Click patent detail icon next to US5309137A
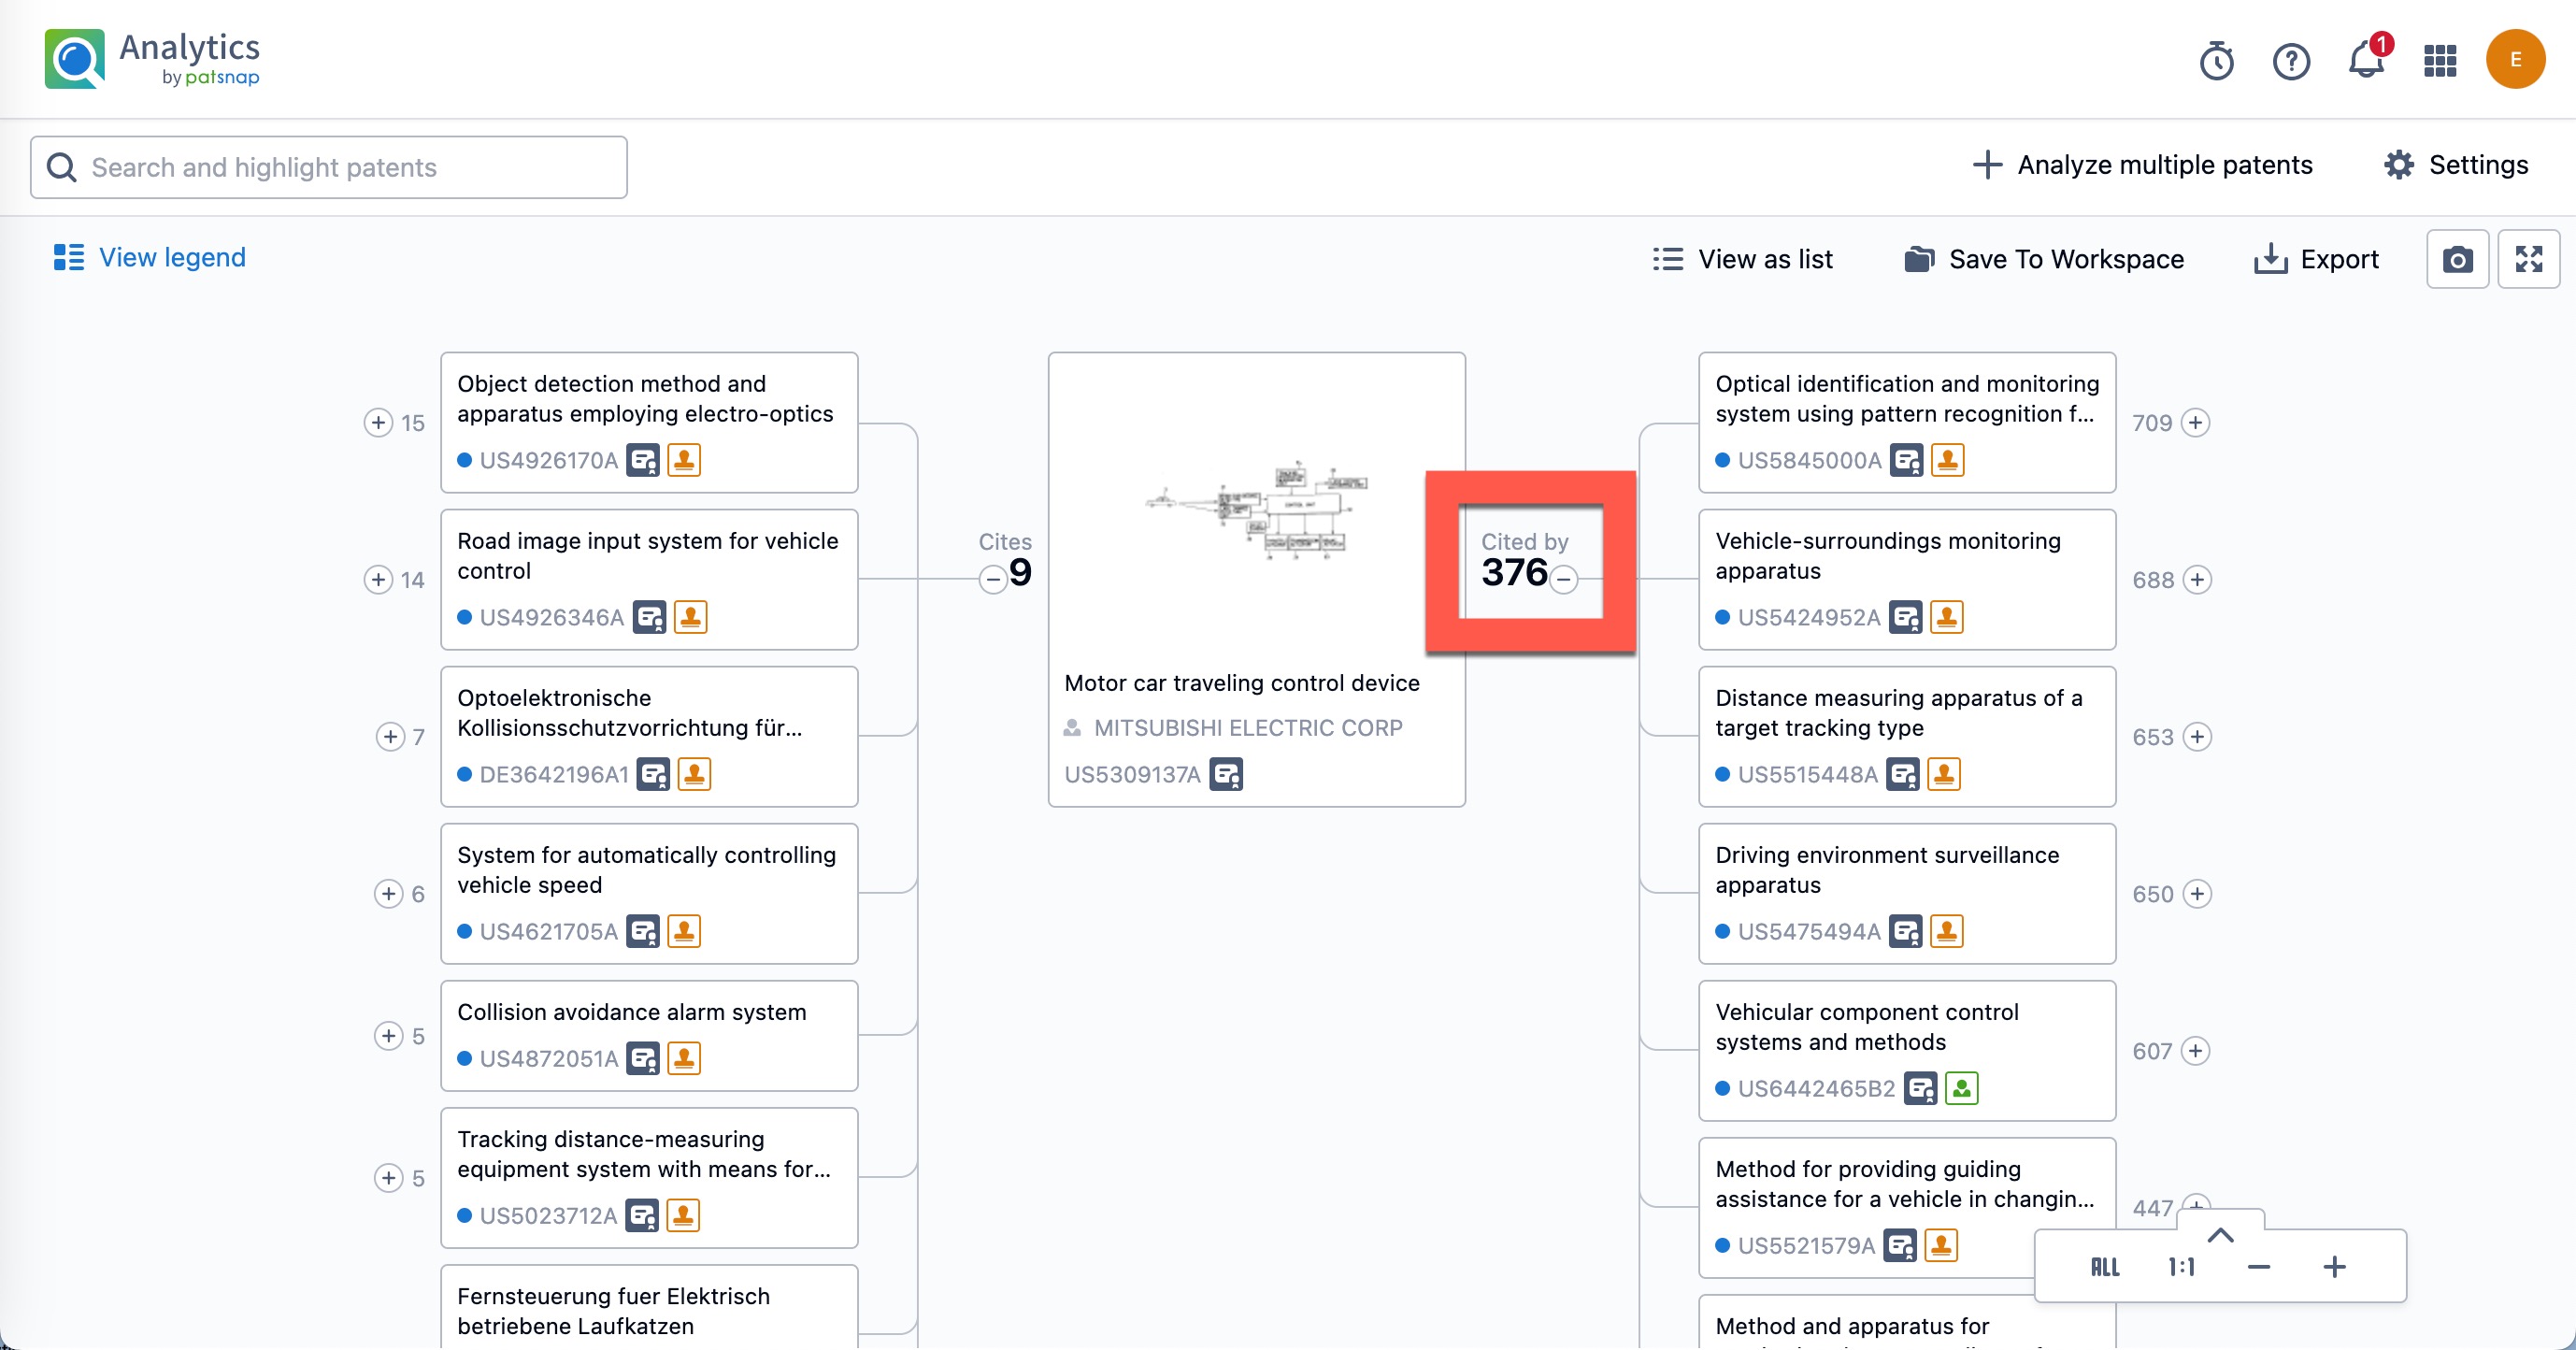The image size is (2576, 1350). (x=1226, y=775)
